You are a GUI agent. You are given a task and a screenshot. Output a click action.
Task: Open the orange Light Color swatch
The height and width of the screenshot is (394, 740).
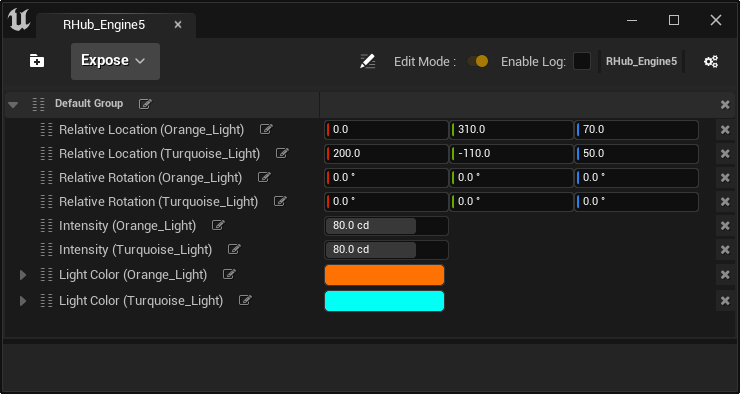click(x=384, y=275)
